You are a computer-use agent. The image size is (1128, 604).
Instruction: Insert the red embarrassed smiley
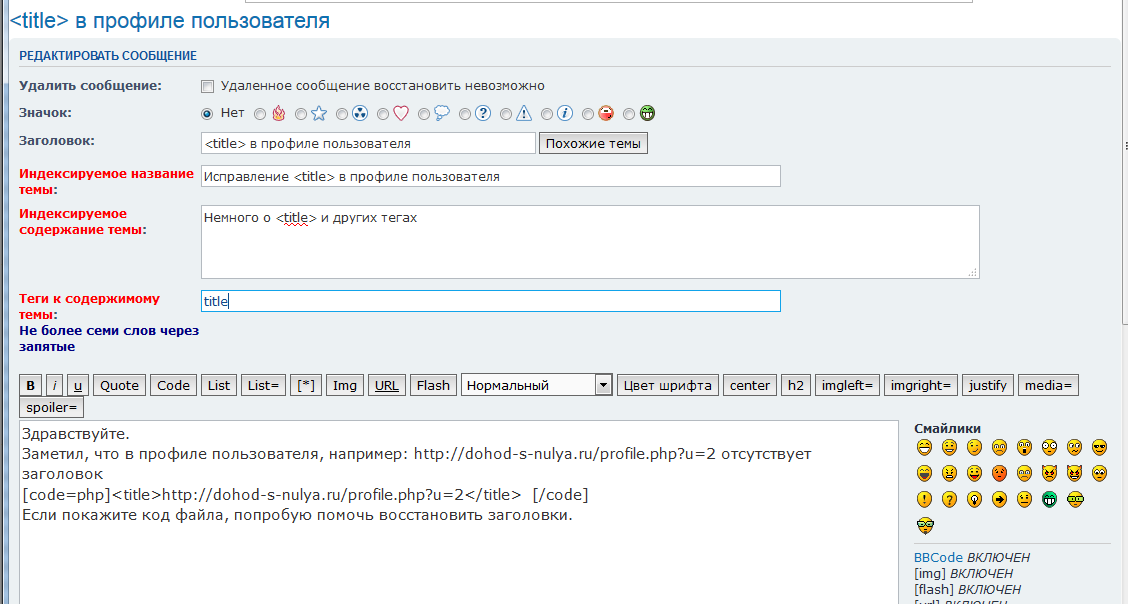click(999, 473)
